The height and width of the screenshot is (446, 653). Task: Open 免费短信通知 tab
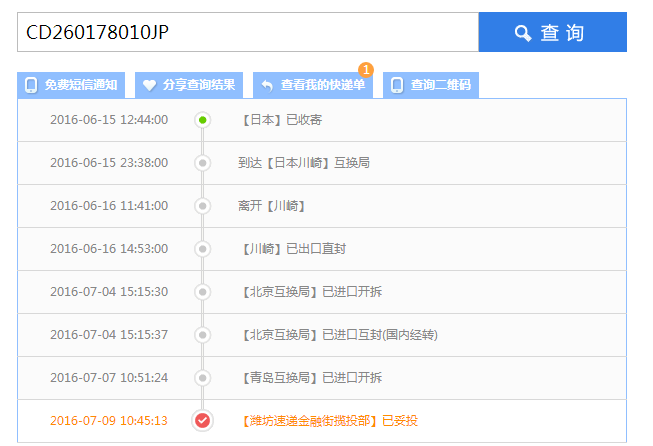[x=71, y=85]
